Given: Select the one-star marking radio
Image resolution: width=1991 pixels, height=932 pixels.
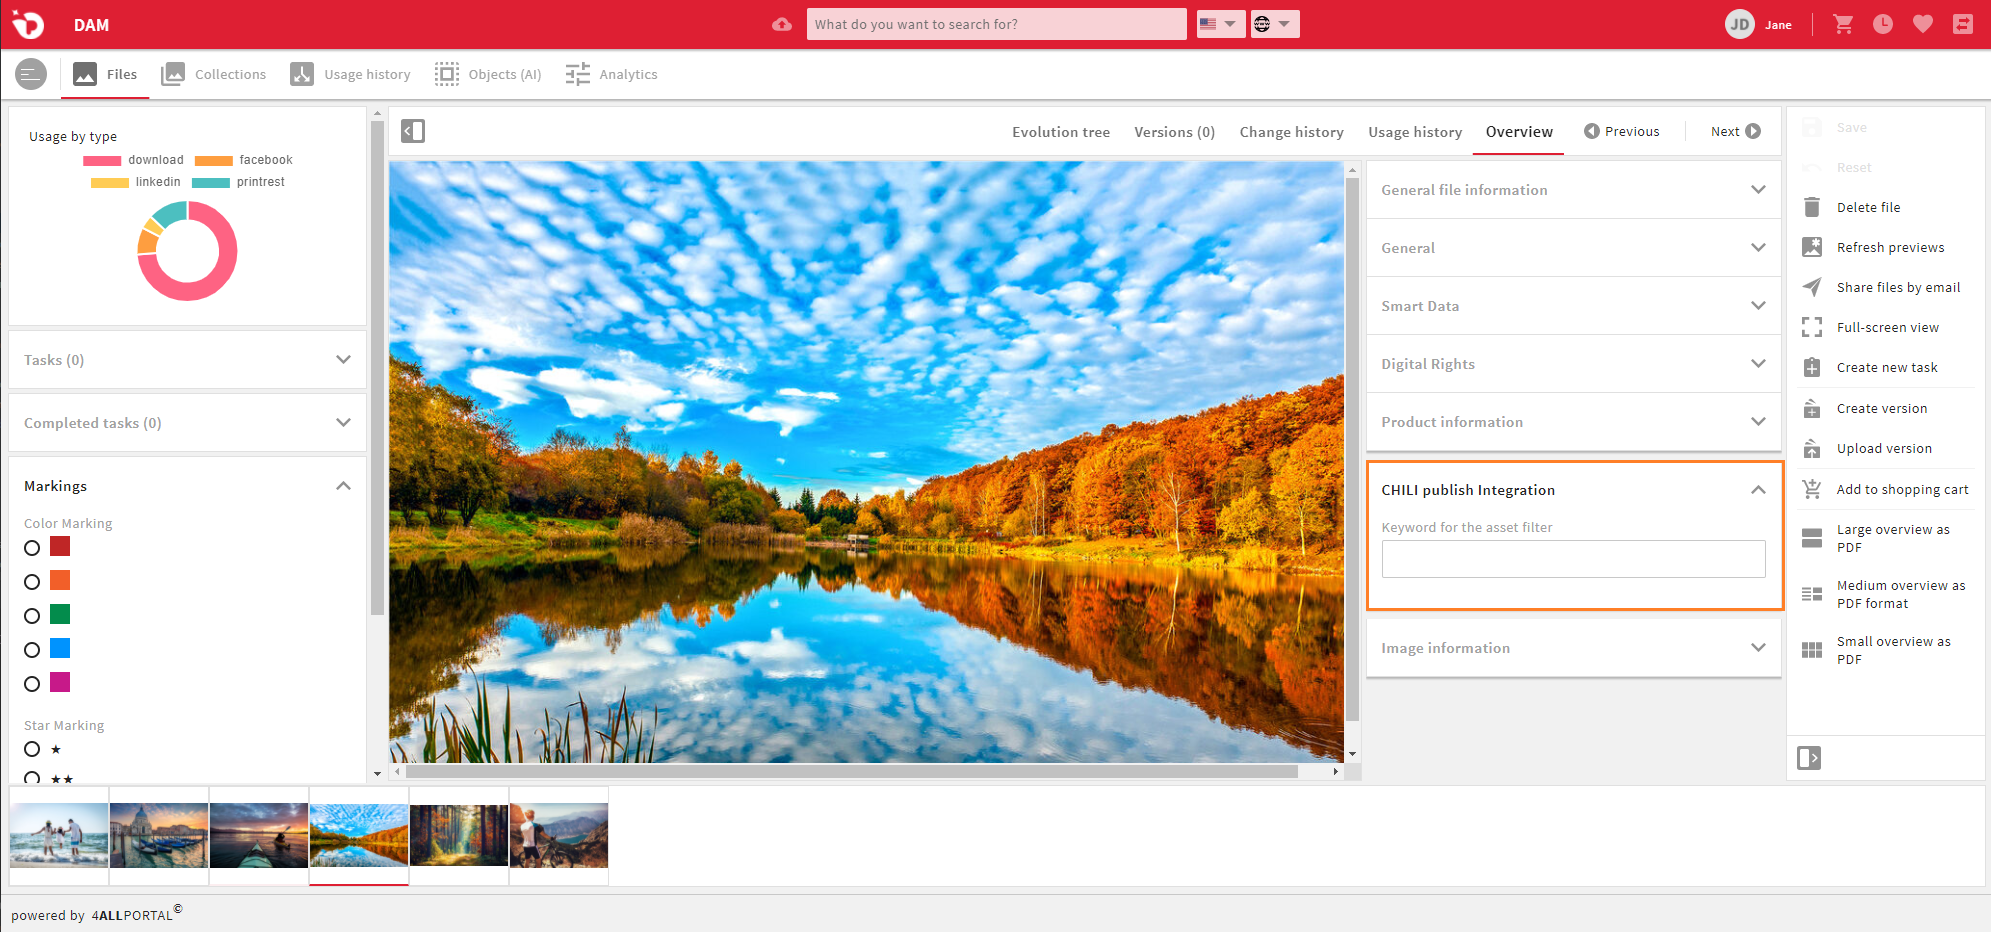Looking at the screenshot, I should pyautogui.click(x=32, y=749).
